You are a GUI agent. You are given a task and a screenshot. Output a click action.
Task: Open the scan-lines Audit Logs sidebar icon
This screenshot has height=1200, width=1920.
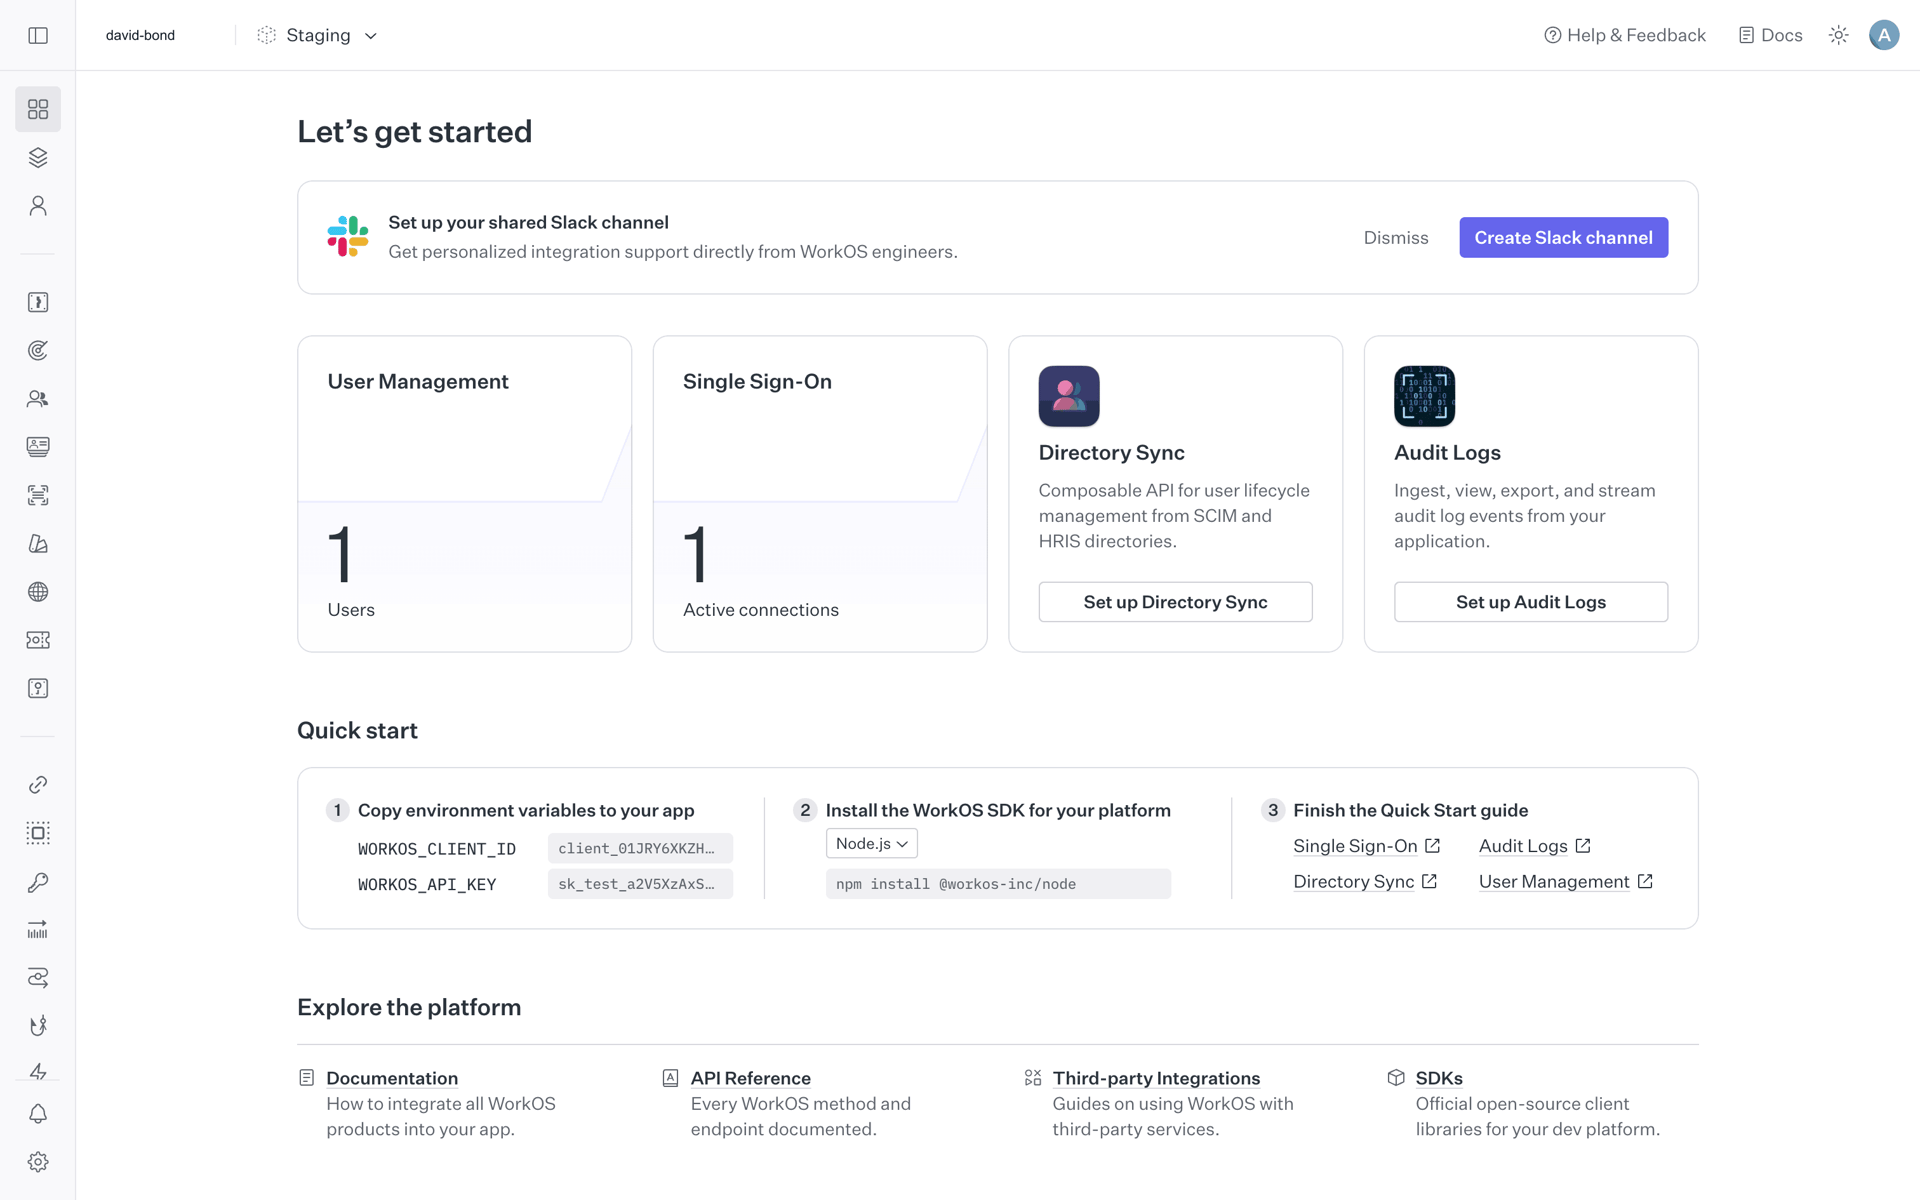(38, 495)
